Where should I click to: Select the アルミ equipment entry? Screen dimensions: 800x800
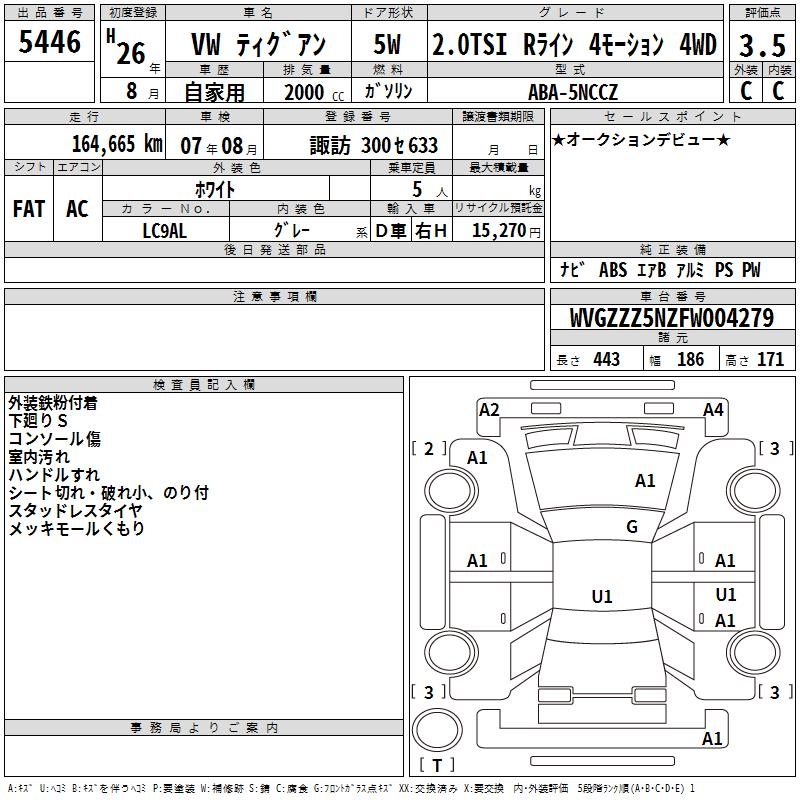tap(690, 270)
